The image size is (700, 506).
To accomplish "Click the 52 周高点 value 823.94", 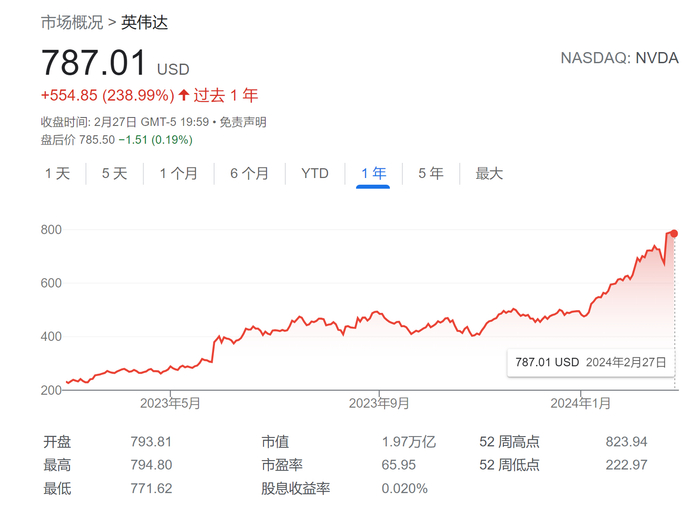I will click(626, 442).
